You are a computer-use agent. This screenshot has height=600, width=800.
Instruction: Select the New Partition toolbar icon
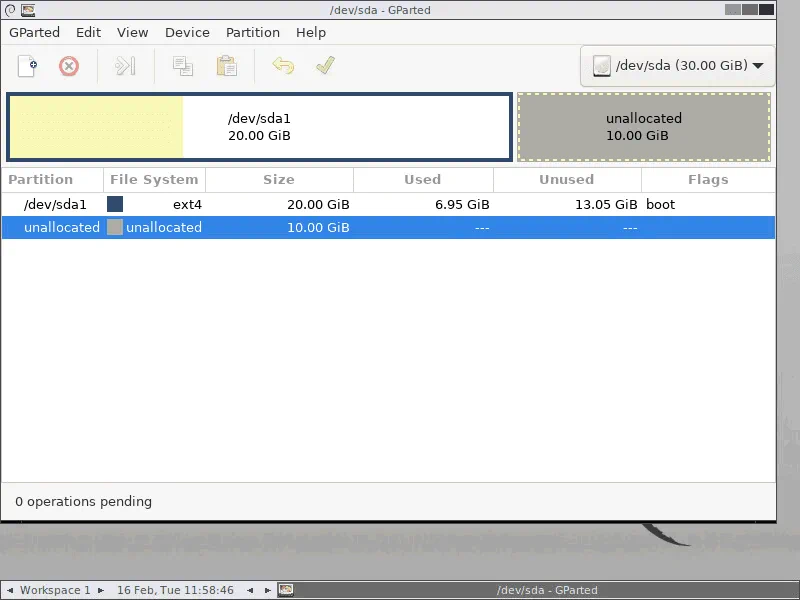click(x=27, y=66)
